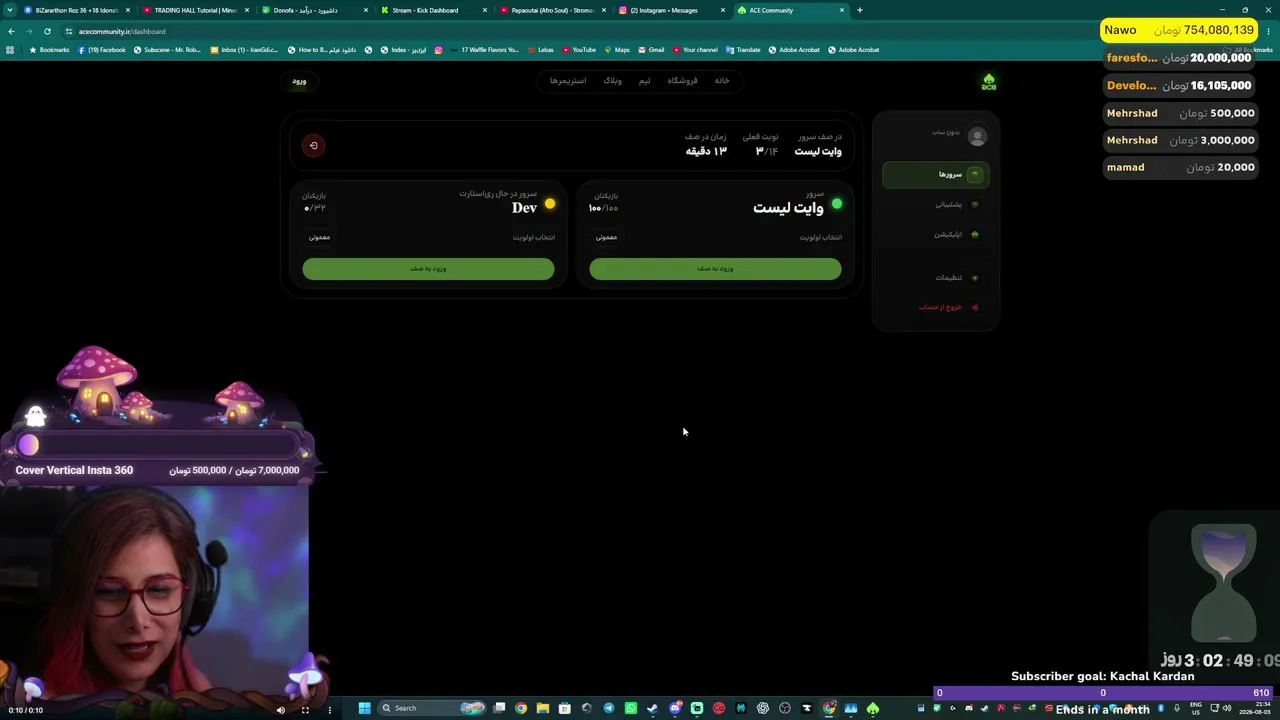Open تنظیمات (settings) in the sidebar
1280x720 pixels.
click(x=936, y=278)
